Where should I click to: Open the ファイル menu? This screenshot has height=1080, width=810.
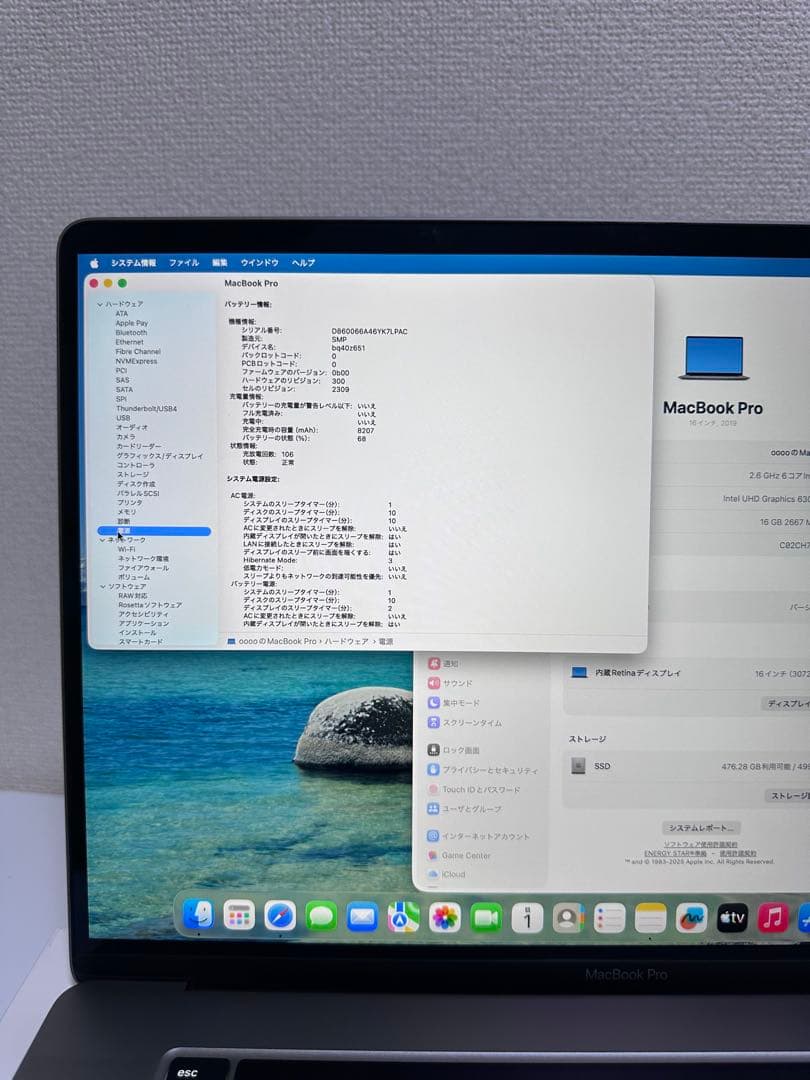coord(183,262)
